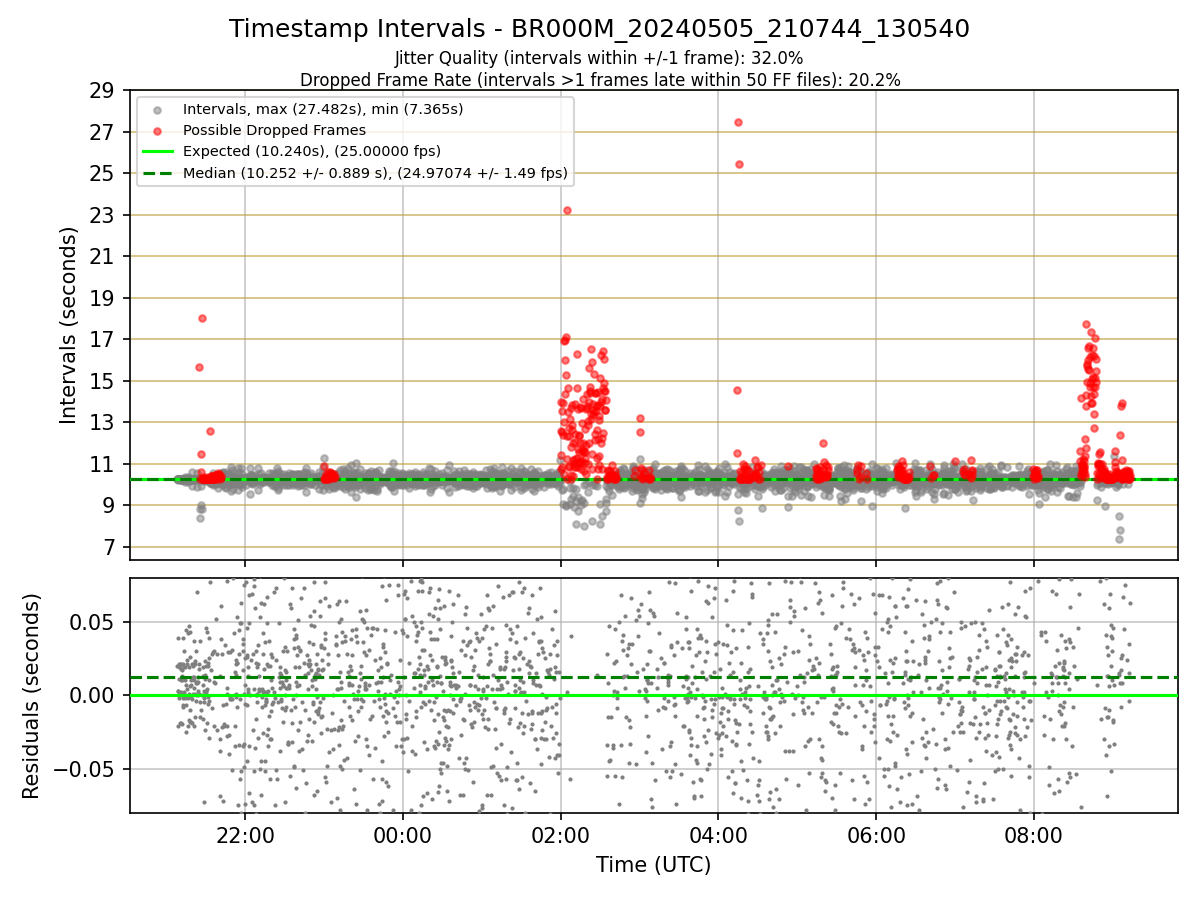Click the 'Residuals (seconds)' y-axis label

click(x=32, y=696)
